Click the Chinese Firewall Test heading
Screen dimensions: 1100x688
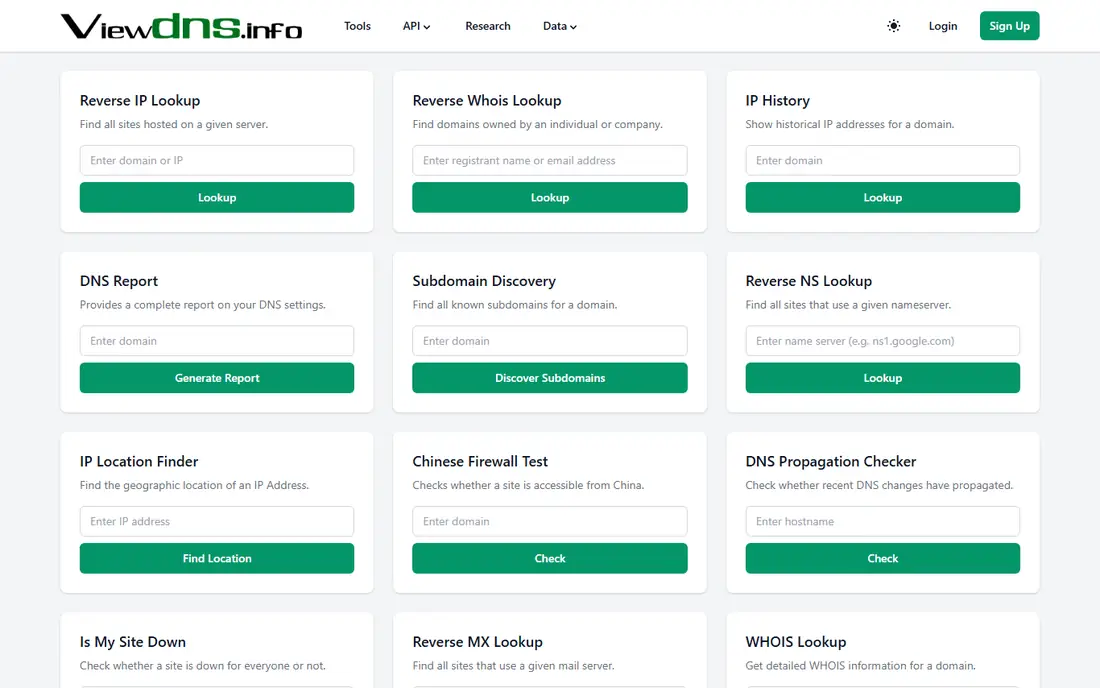tap(480, 461)
